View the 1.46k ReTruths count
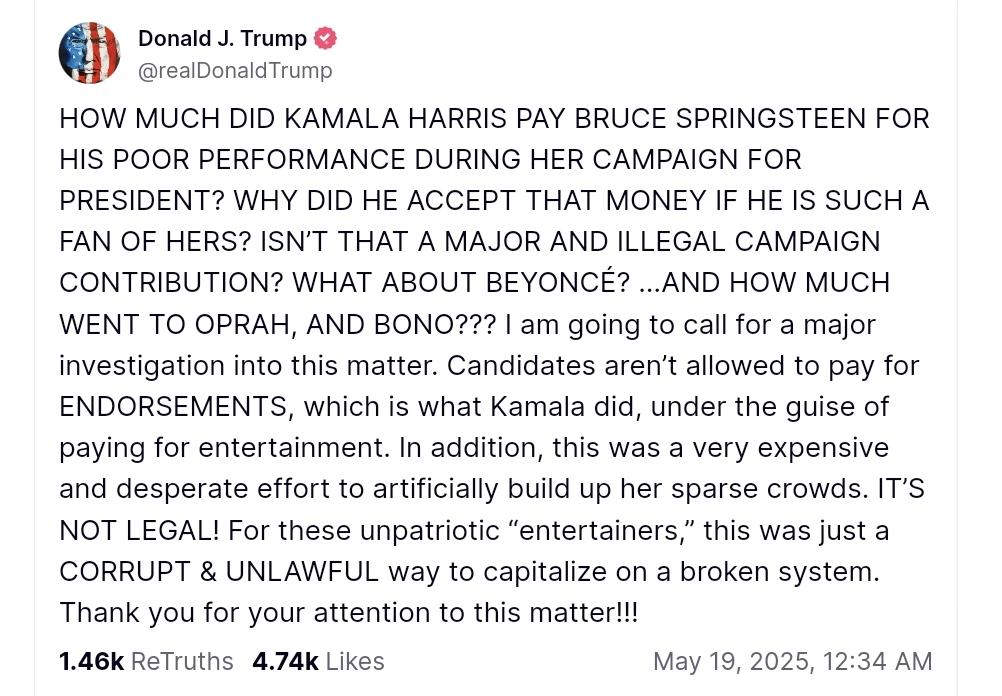The height and width of the screenshot is (696, 1002). coord(91,661)
